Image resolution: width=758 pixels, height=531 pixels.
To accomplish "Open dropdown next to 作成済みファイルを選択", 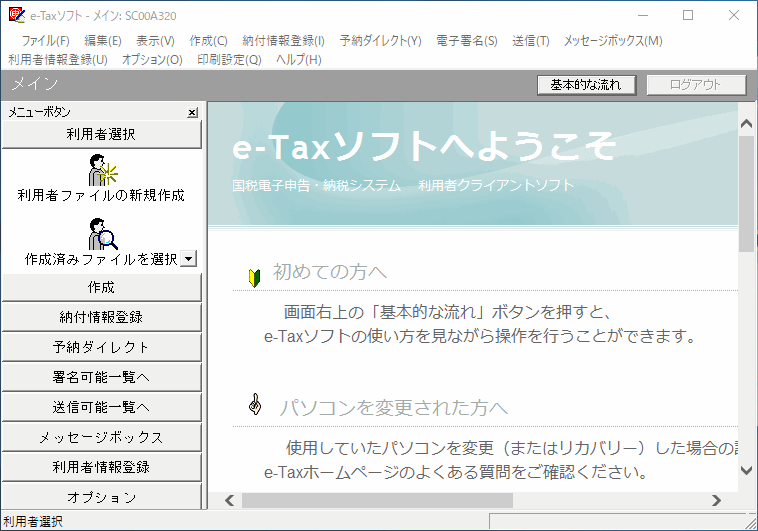I will pyautogui.click(x=189, y=259).
